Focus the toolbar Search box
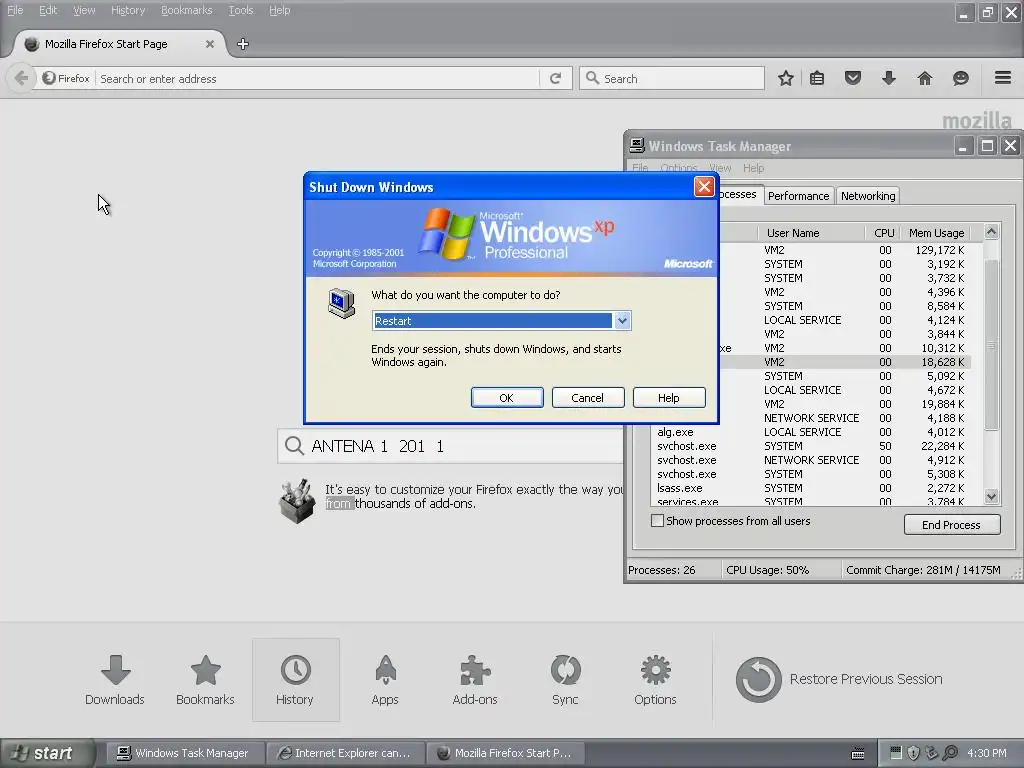1024x768 pixels. 672,78
